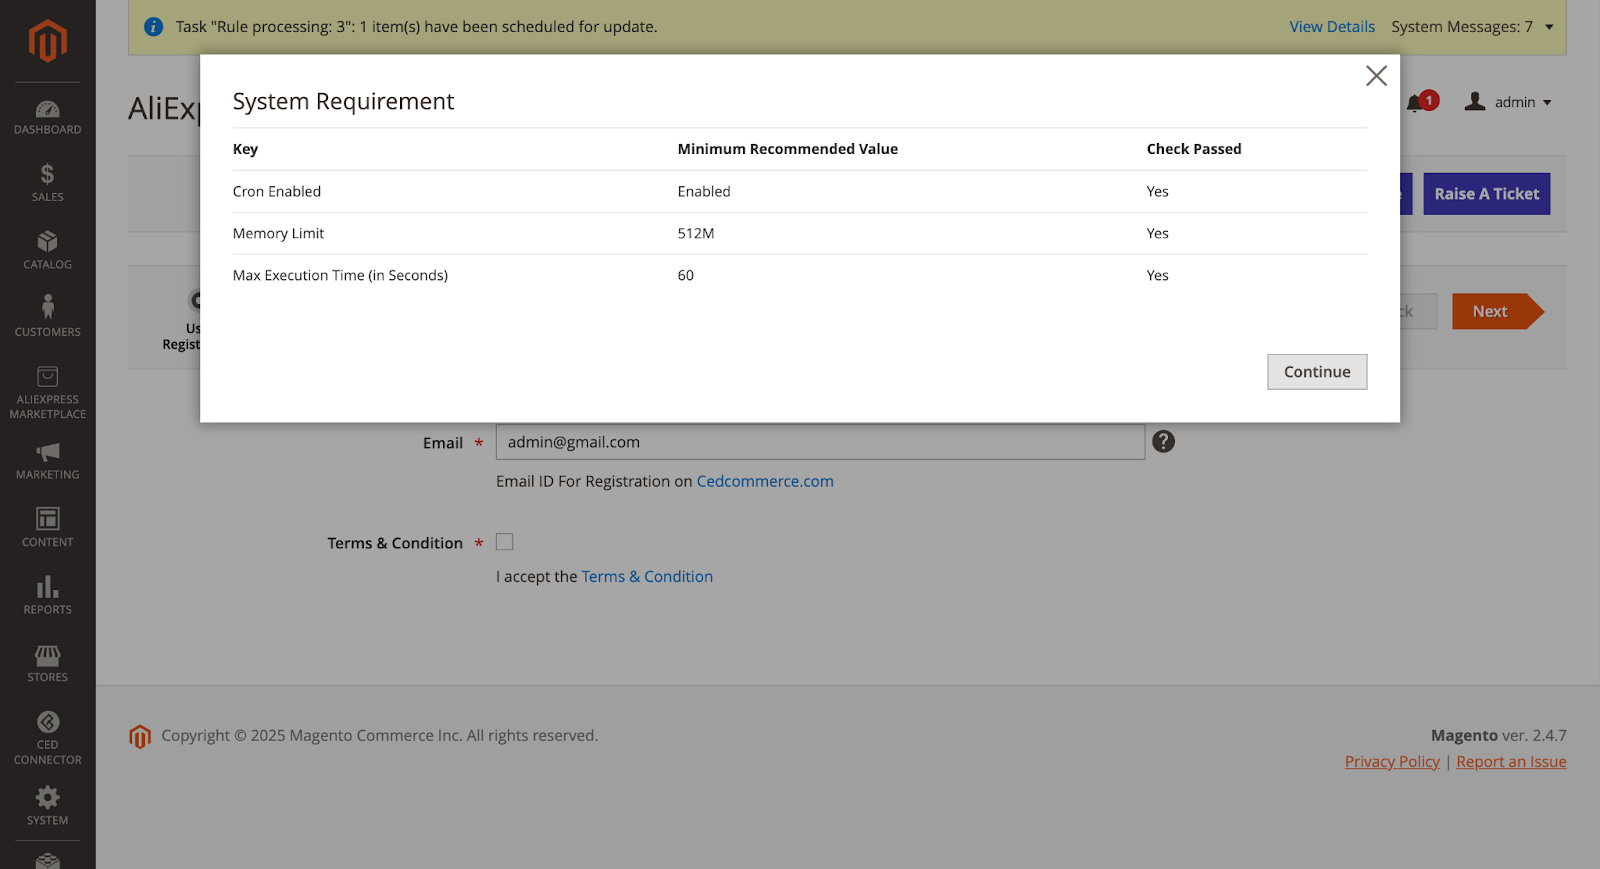Open the Marketing megaphone icon
Image resolution: width=1600 pixels, height=869 pixels.
click(x=47, y=452)
